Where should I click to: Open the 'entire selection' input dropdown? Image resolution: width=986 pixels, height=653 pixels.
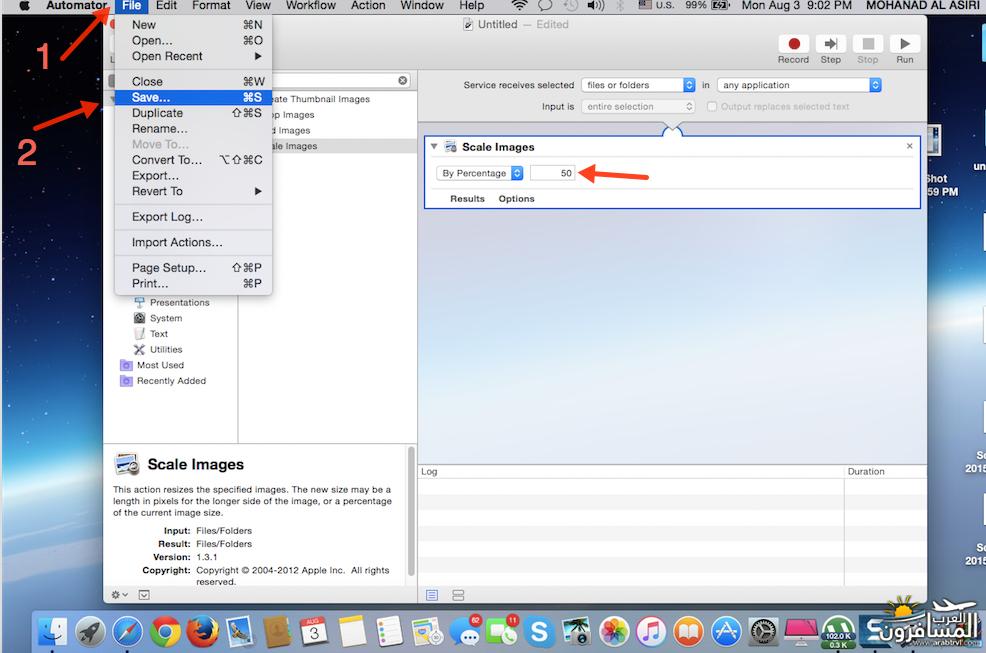[638, 106]
